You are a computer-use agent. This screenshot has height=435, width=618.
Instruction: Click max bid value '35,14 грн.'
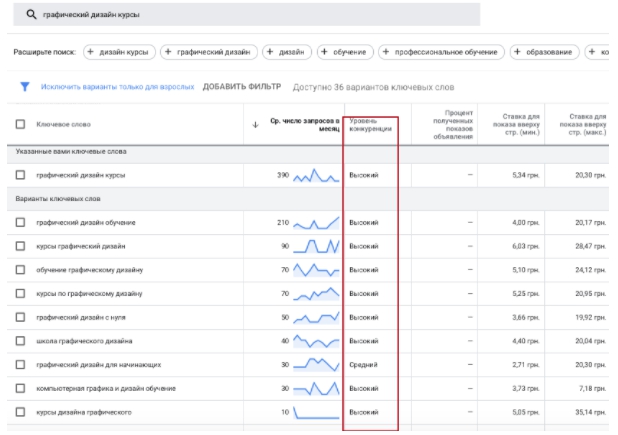[591, 413]
